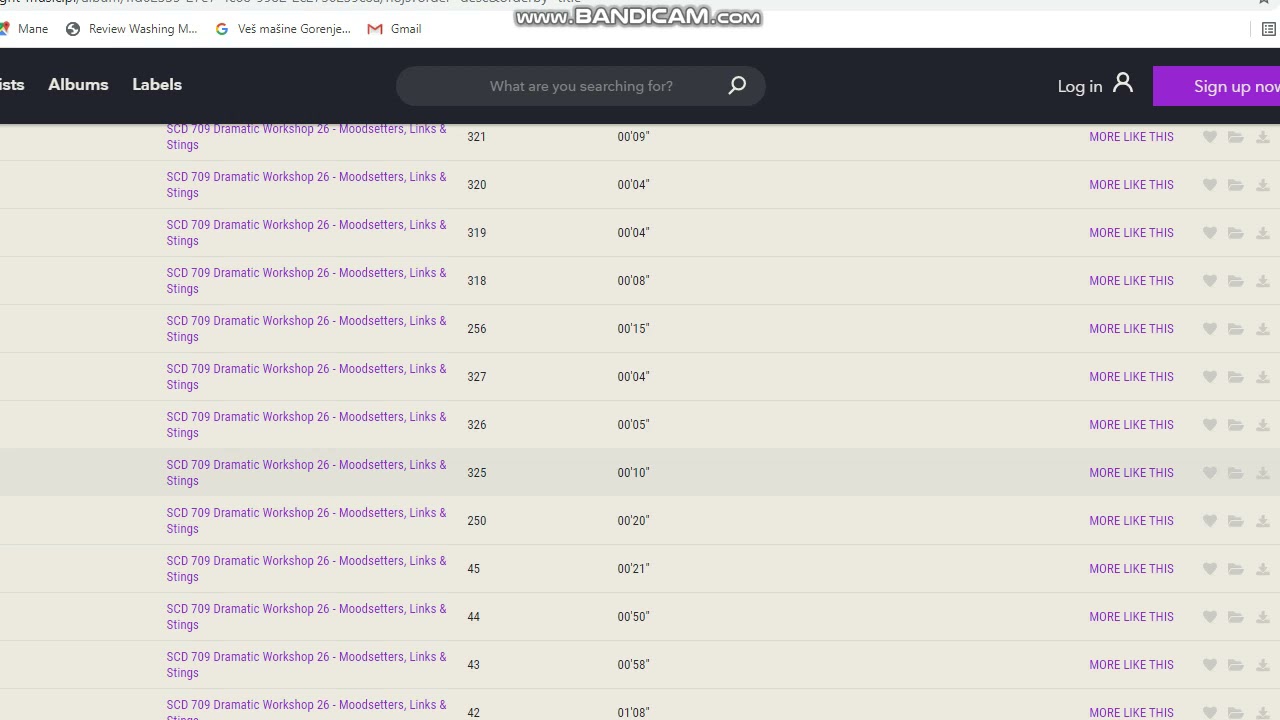1280x720 pixels.
Task: Click MORE LIKE THIS for track 320
Action: coord(1131,185)
